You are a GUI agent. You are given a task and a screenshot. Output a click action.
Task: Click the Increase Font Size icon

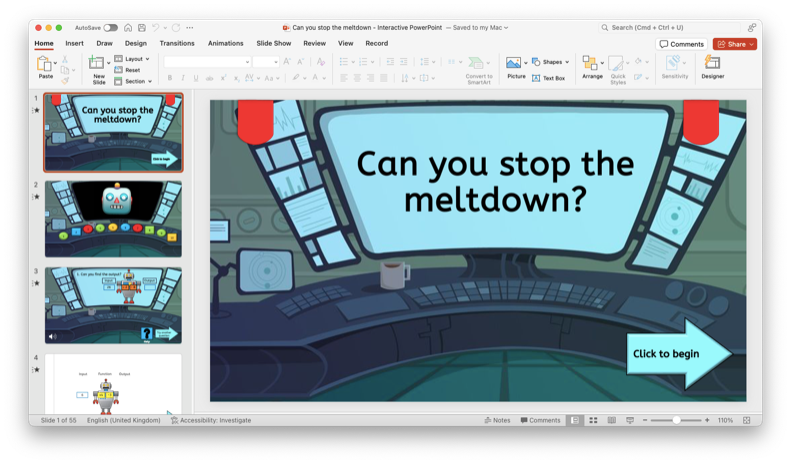[x=287, y=62]
